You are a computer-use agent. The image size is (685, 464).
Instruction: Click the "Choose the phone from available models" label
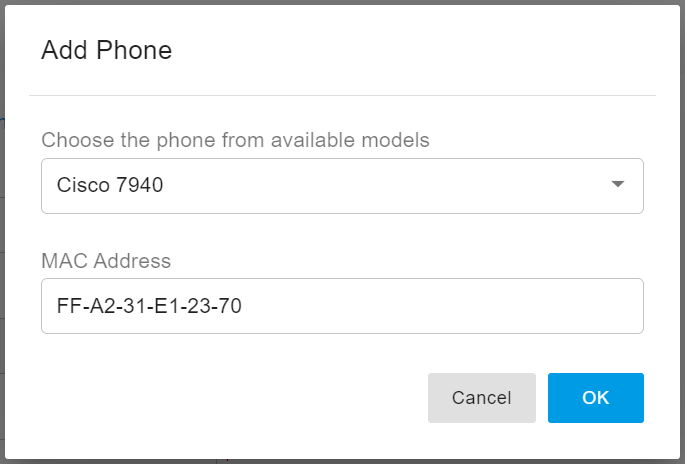235,140
